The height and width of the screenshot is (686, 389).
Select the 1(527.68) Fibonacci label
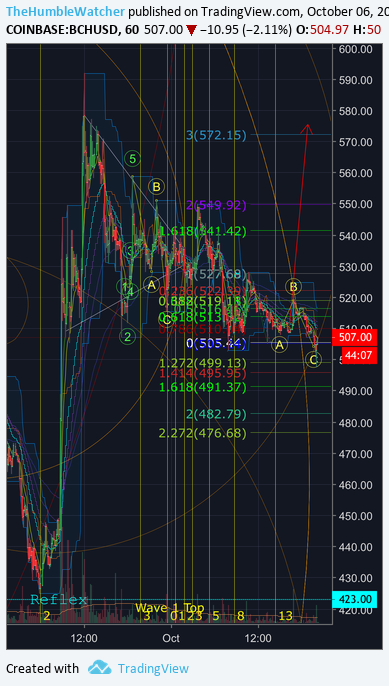pos(216,275)
